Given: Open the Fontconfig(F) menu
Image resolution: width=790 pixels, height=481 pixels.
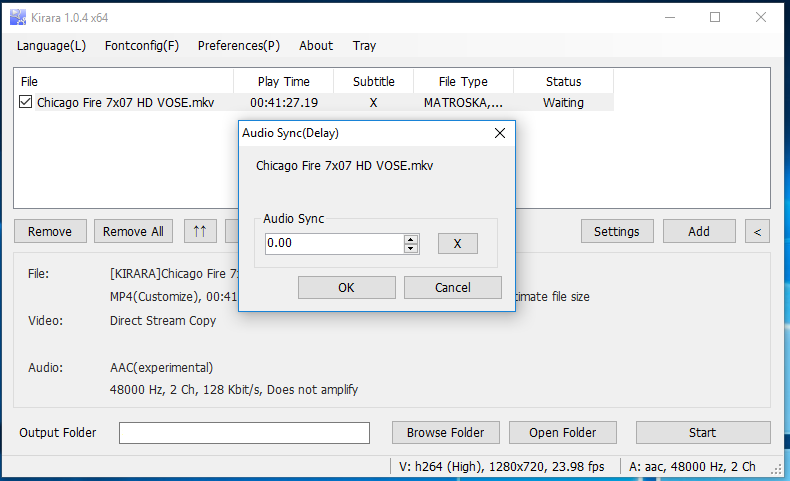Looking at the screenshot, I should pyautogui.click(x=142, y=45).
